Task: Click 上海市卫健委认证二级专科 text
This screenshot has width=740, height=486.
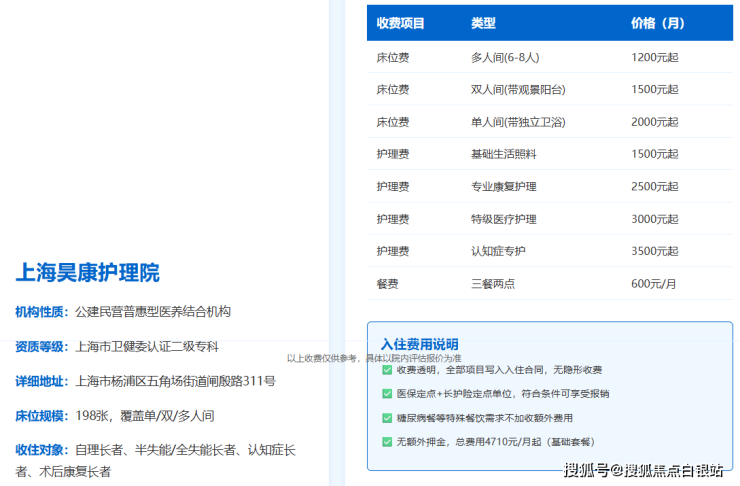Action: [x=147, y=347]
